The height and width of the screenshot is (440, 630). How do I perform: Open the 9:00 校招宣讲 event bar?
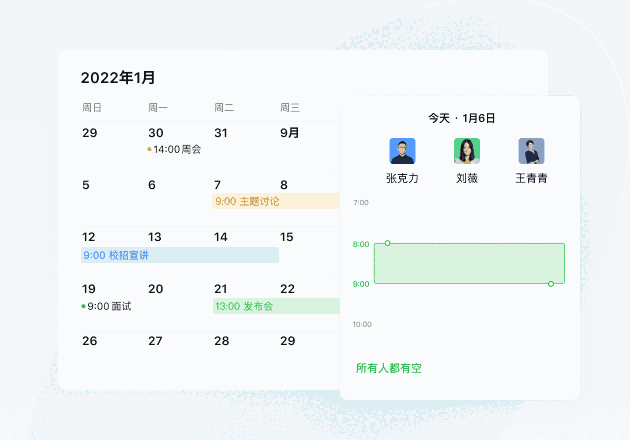point(180,255)
